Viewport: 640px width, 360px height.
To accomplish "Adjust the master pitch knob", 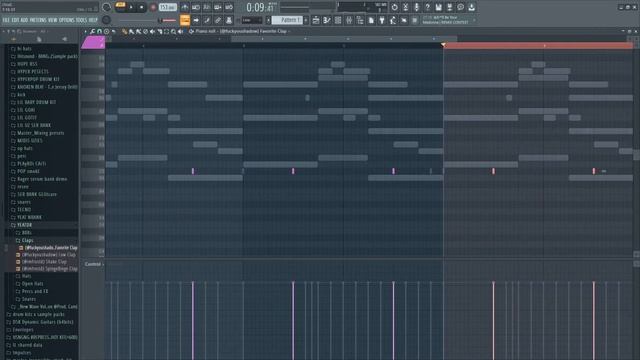I will point(106,20).
